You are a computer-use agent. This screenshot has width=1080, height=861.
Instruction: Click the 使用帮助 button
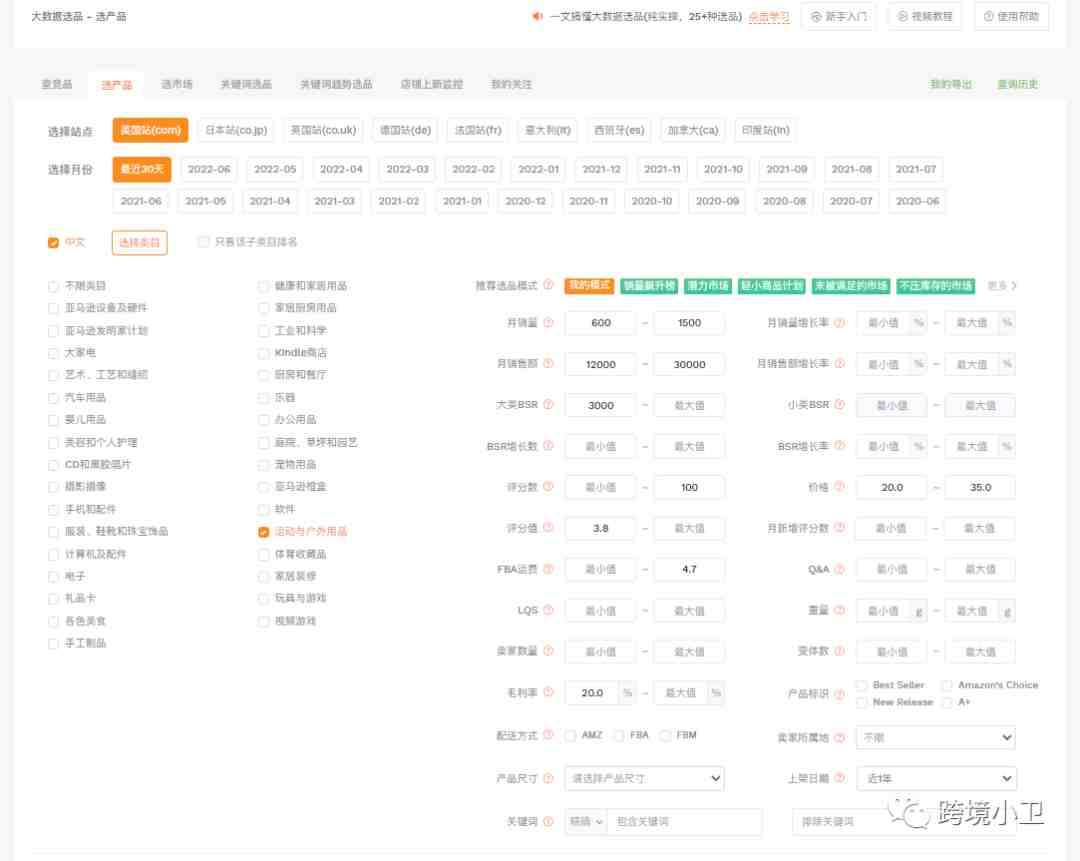[1011, 16]
